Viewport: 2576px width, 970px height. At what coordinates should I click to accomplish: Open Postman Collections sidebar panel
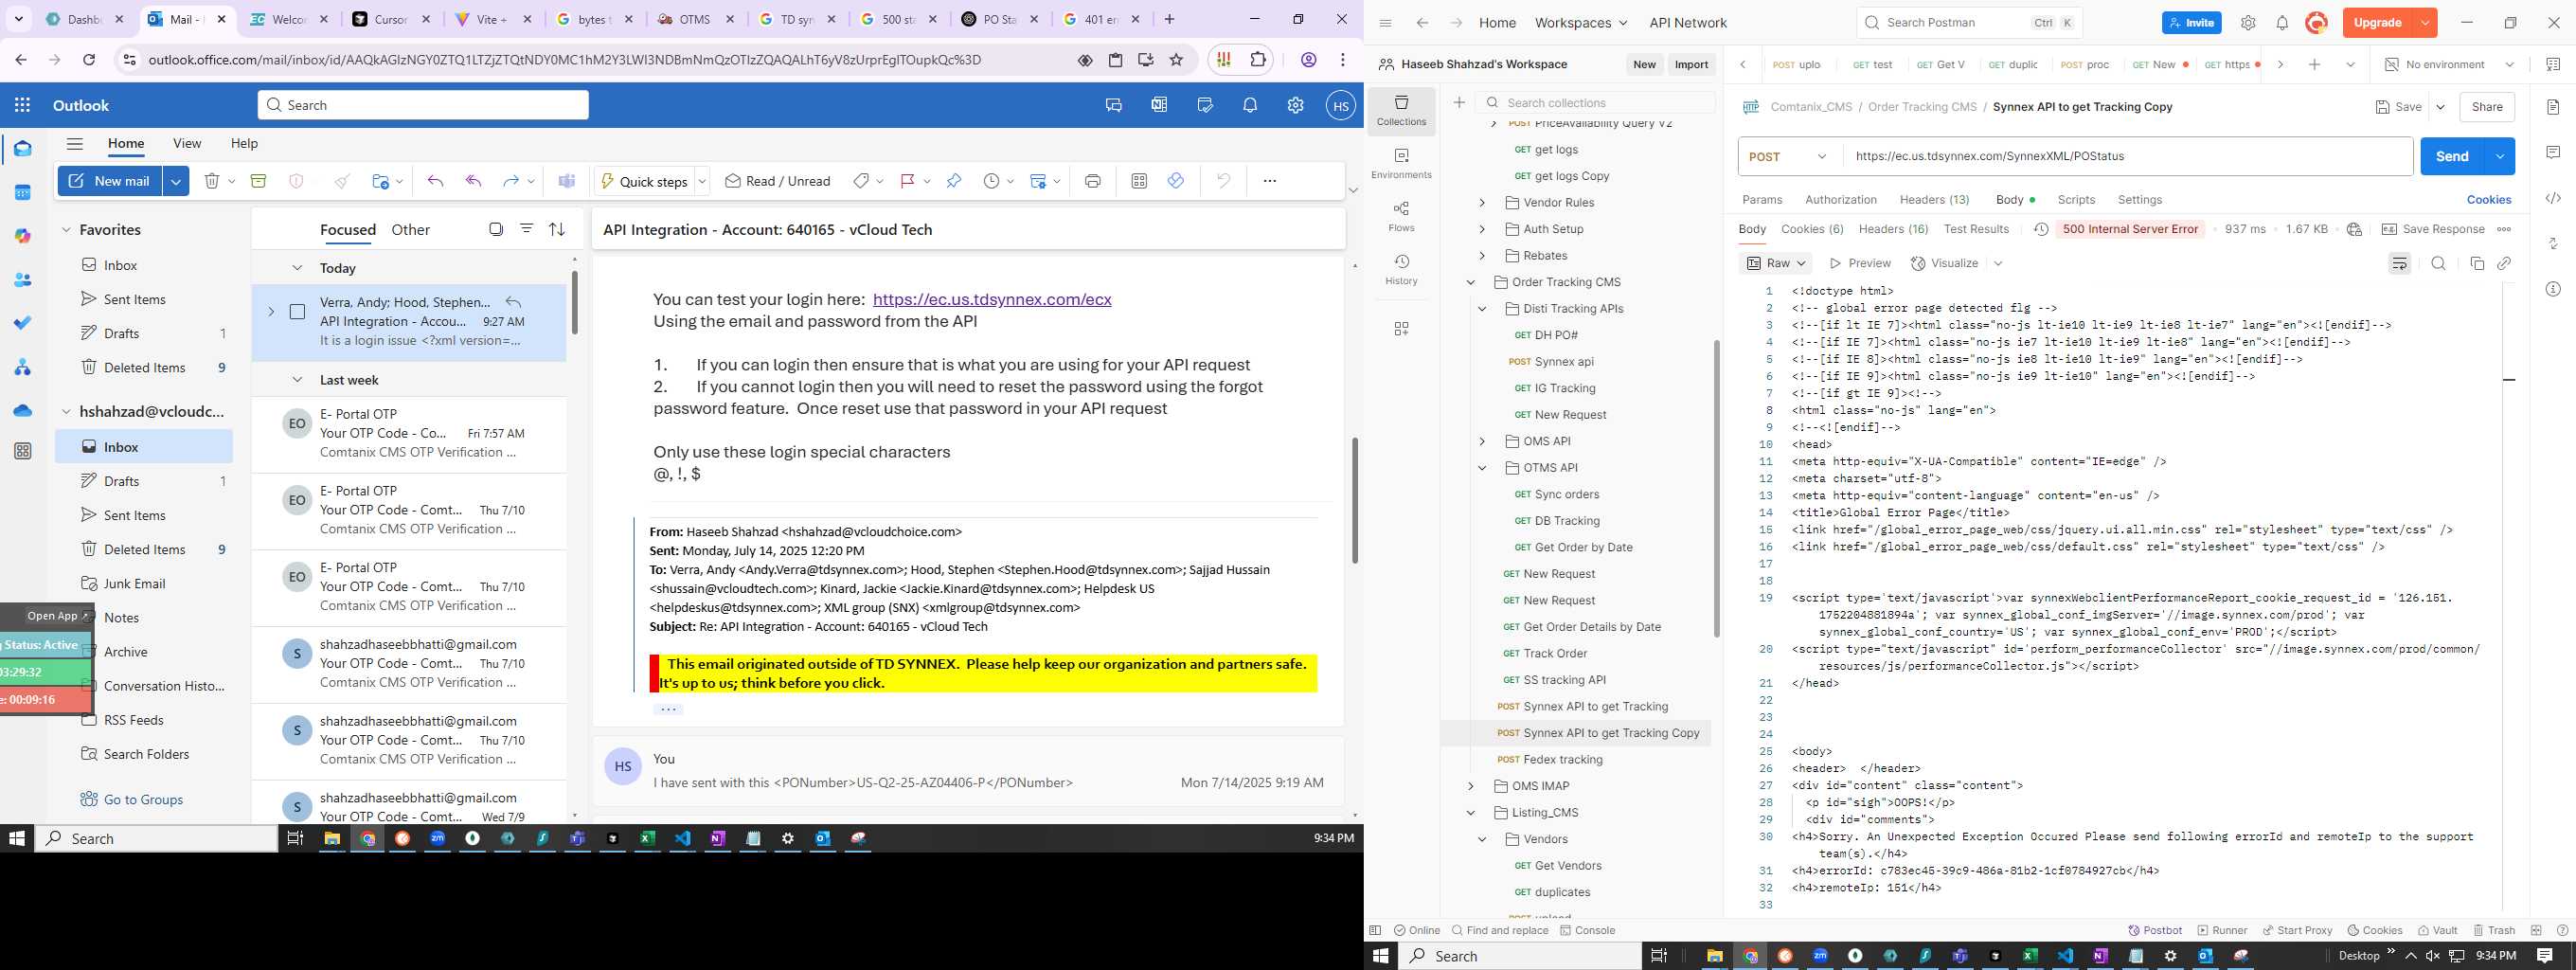click(x=1401, y=111)
